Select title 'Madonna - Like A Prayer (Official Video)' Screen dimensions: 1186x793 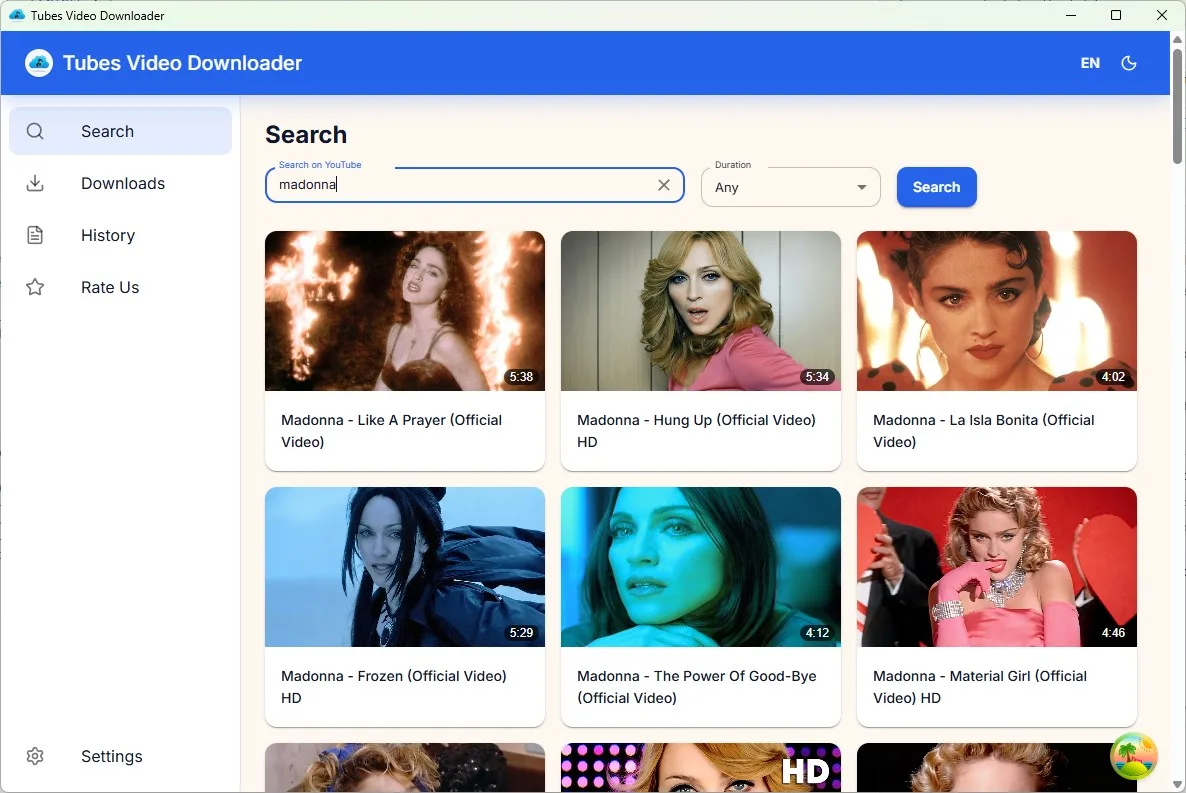click(391, 431)
